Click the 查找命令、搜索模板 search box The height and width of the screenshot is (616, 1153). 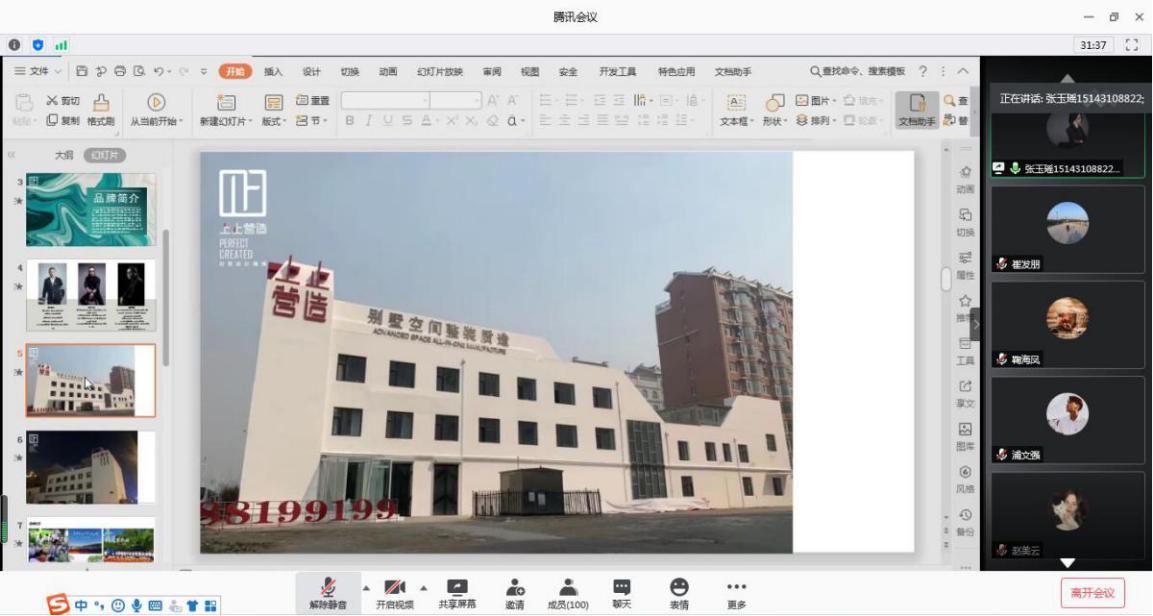click(857, 71)
